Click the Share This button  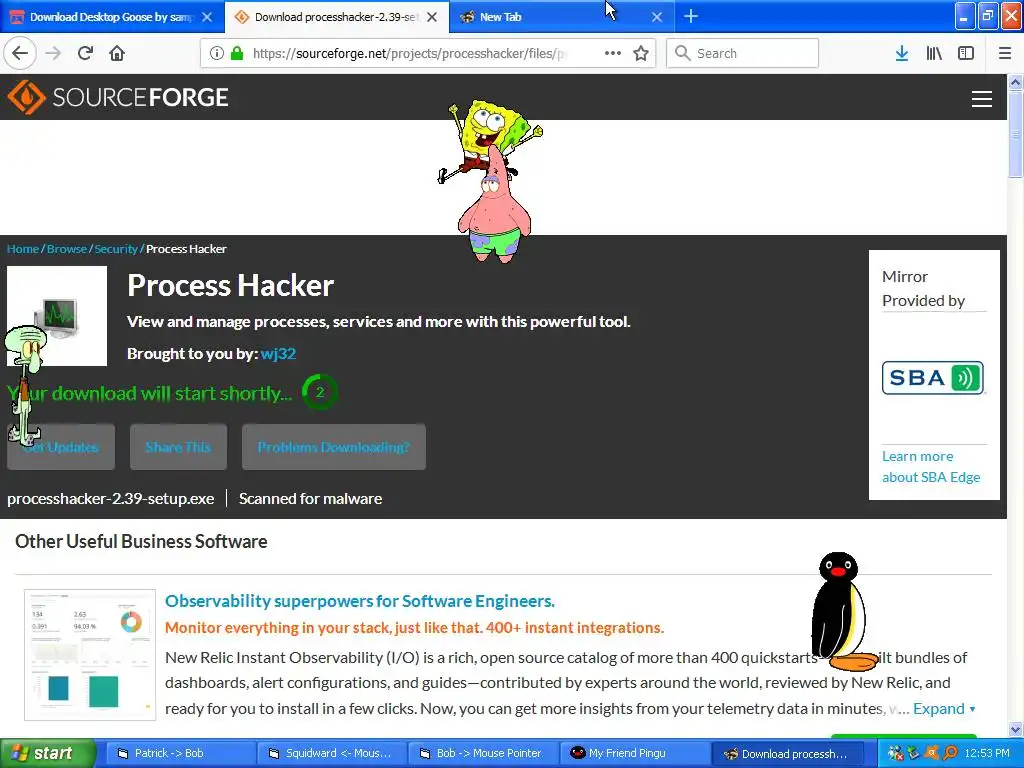click(x=178, y=447)
